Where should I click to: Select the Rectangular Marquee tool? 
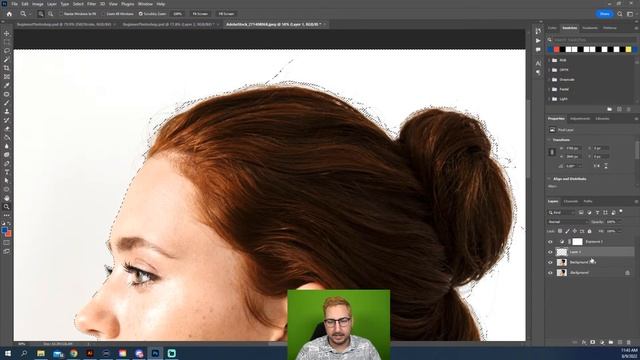pyautogui.click(x=7, y=42)
